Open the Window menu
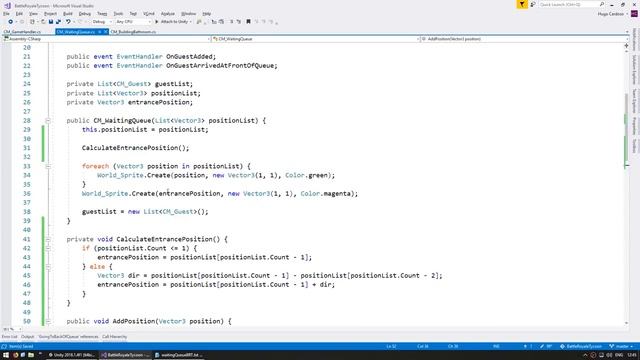640x360 pixels. click(188, 14)
